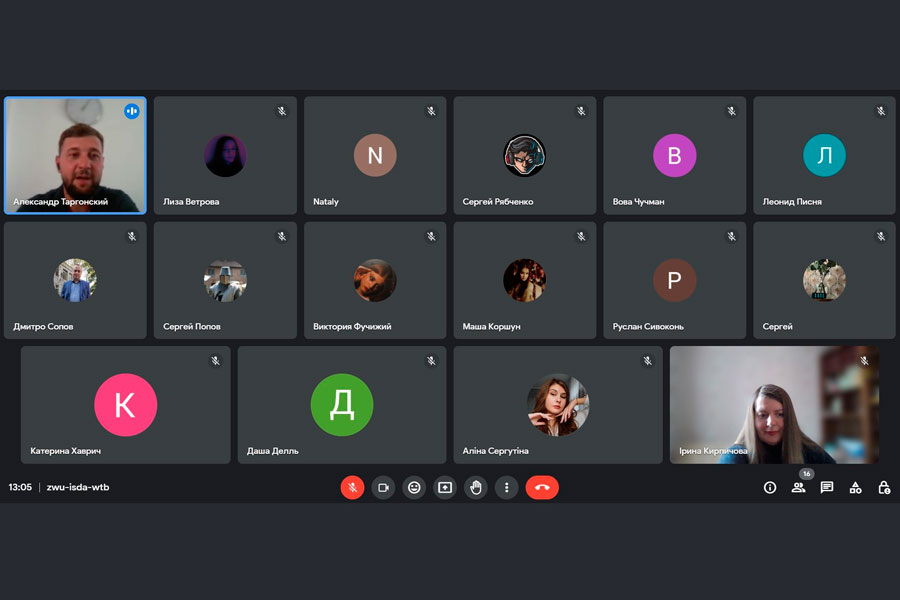Raise hand using the hand icon
This screenshot has width=900, height=600.
click(x=476, y=487)
